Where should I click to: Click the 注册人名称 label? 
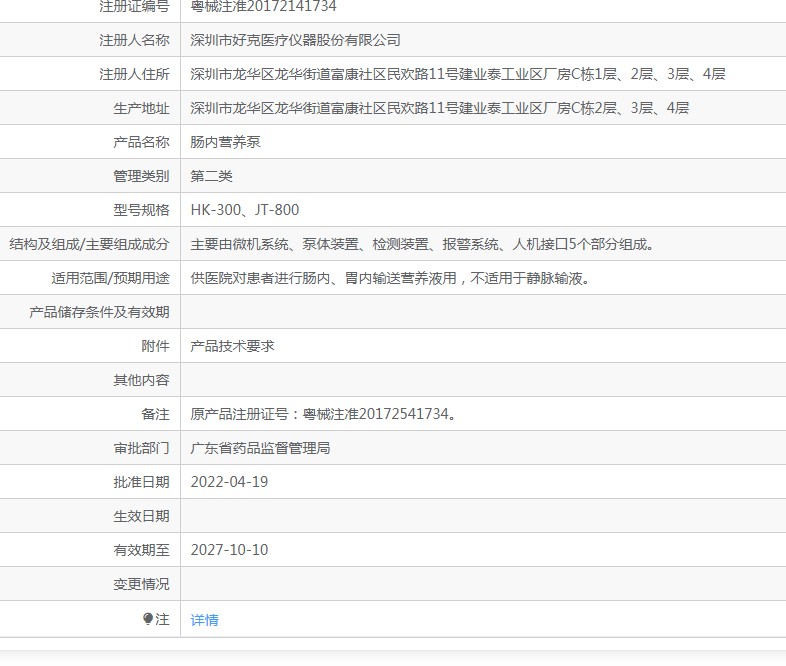coord(134,40)
